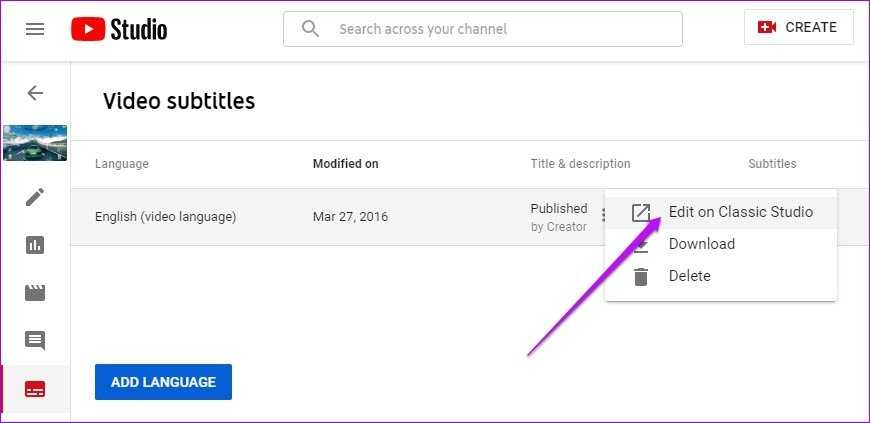Open video details pencil icon
Screen dimensions: 870x423
click(x=35, y=196)
